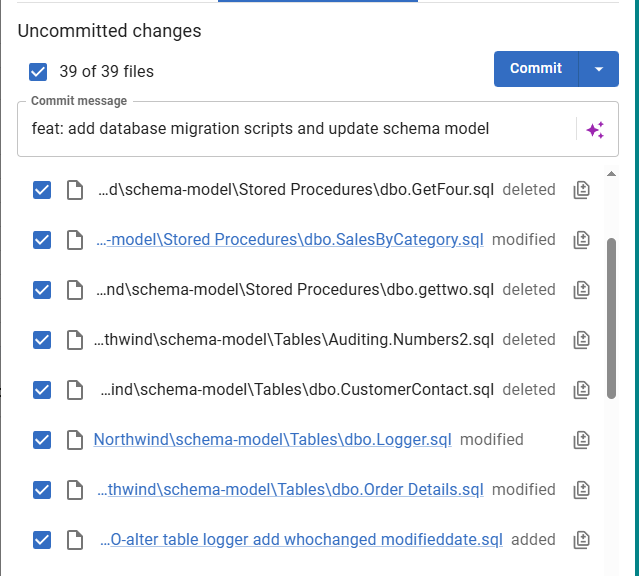Click the file action icon for dbo.SalesByCategory.sql
The image size is (639, 576).
click(x=581, y=239)
